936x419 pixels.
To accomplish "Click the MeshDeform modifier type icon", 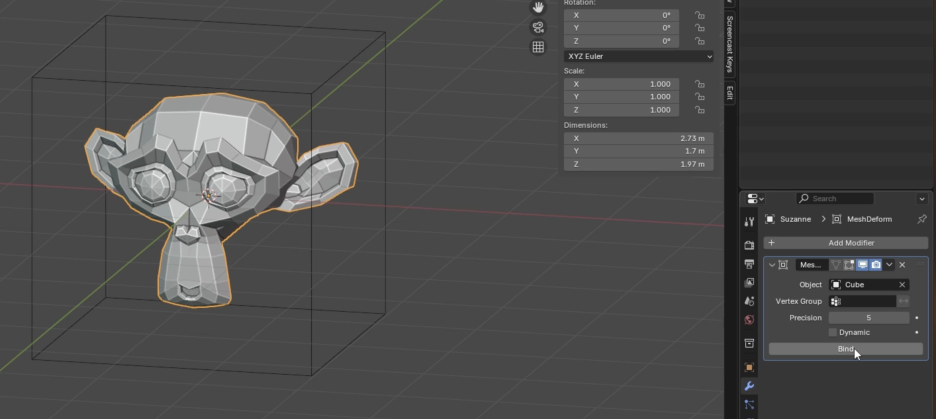I will click(783, 265).
